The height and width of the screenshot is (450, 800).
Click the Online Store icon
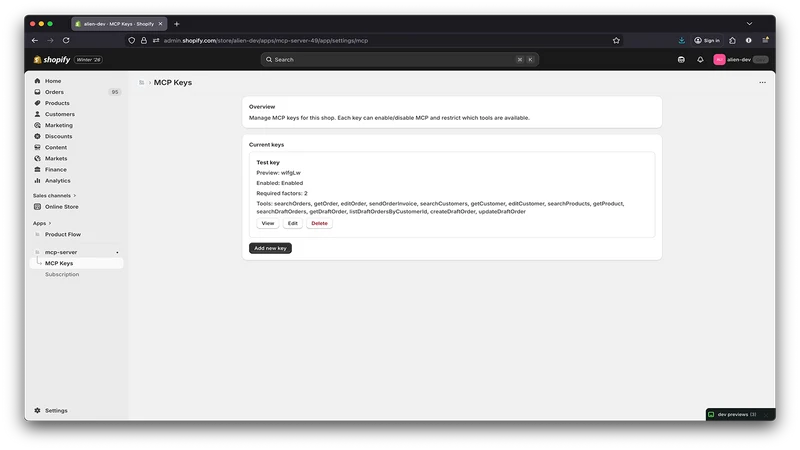tap(37, 207)
